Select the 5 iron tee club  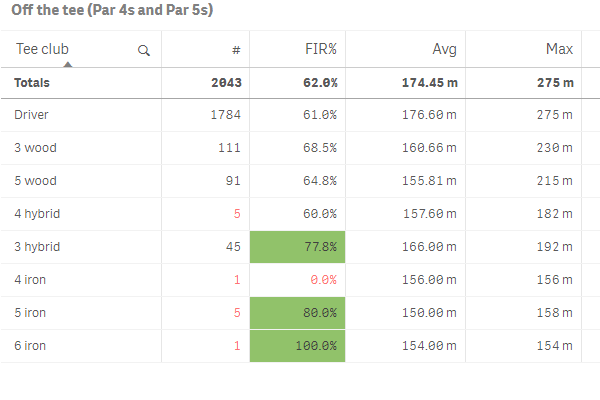click(x=31, y=313)
